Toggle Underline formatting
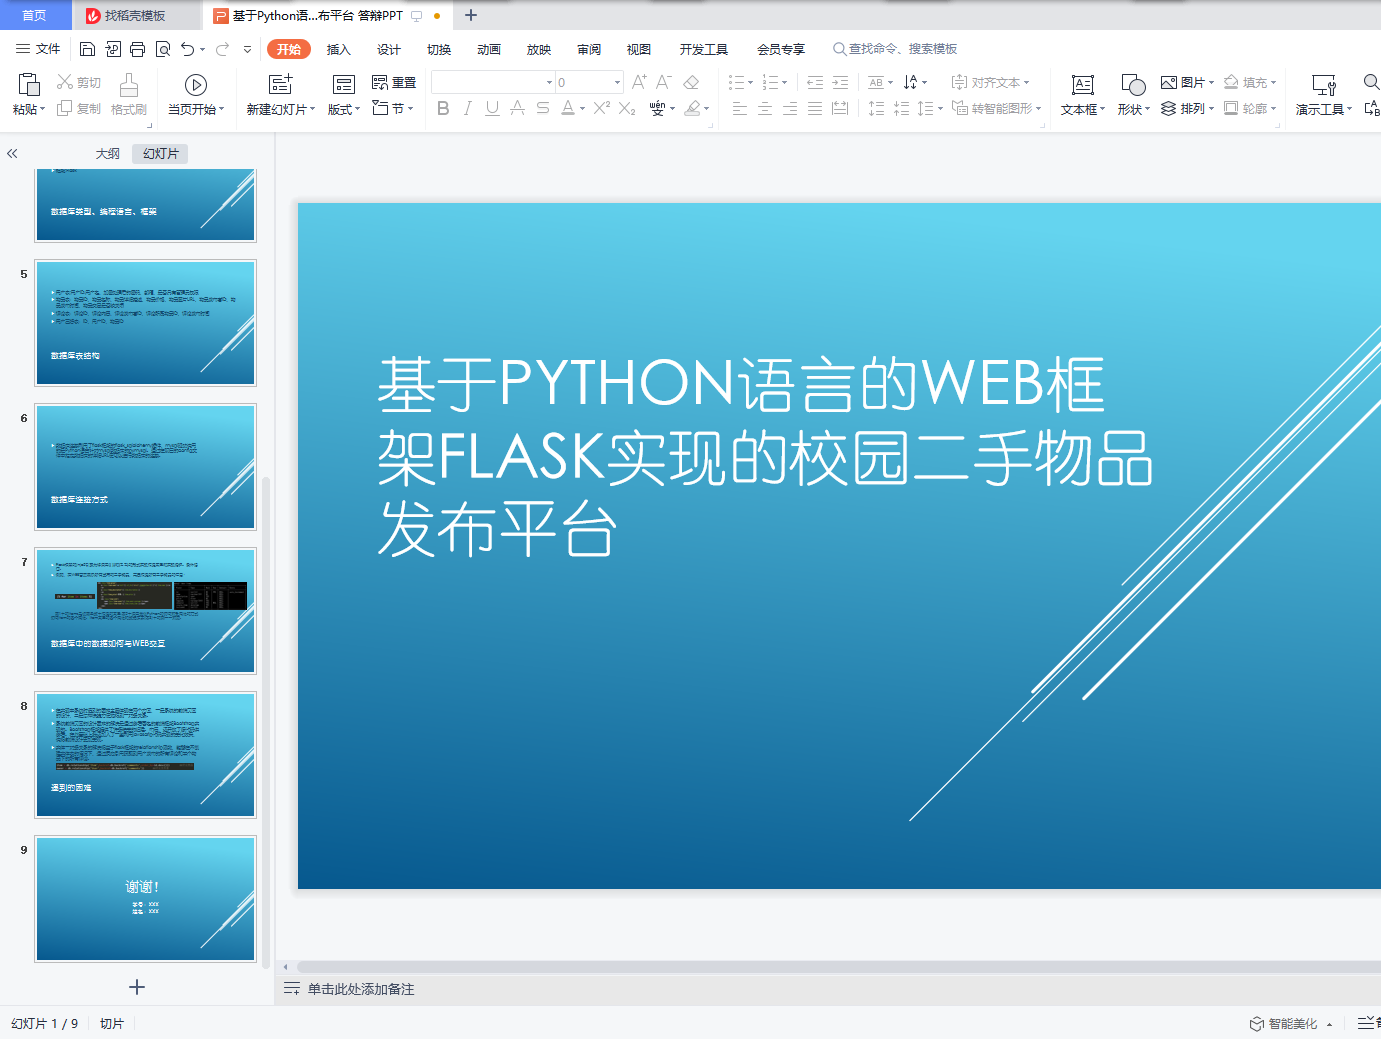The image size is (1381, 1039). [x=492, y=109]
